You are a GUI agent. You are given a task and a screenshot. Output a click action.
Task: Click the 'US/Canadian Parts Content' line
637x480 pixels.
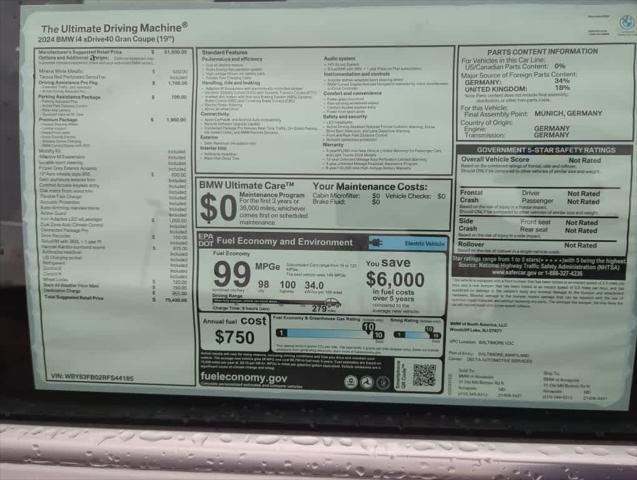[515, 66]
